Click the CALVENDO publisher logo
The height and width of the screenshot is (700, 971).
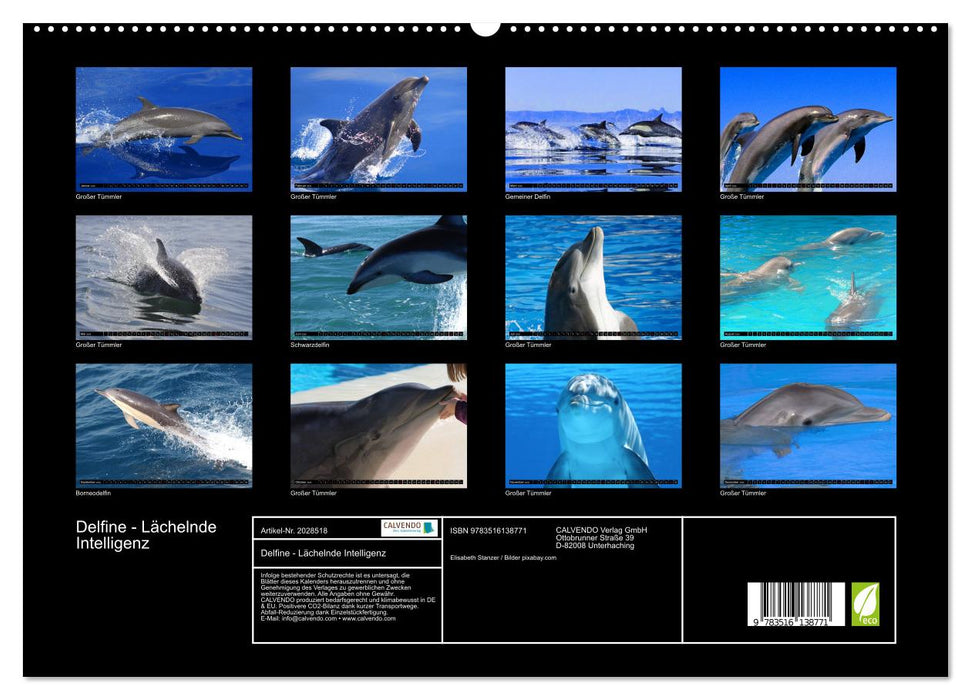(403, 527)
